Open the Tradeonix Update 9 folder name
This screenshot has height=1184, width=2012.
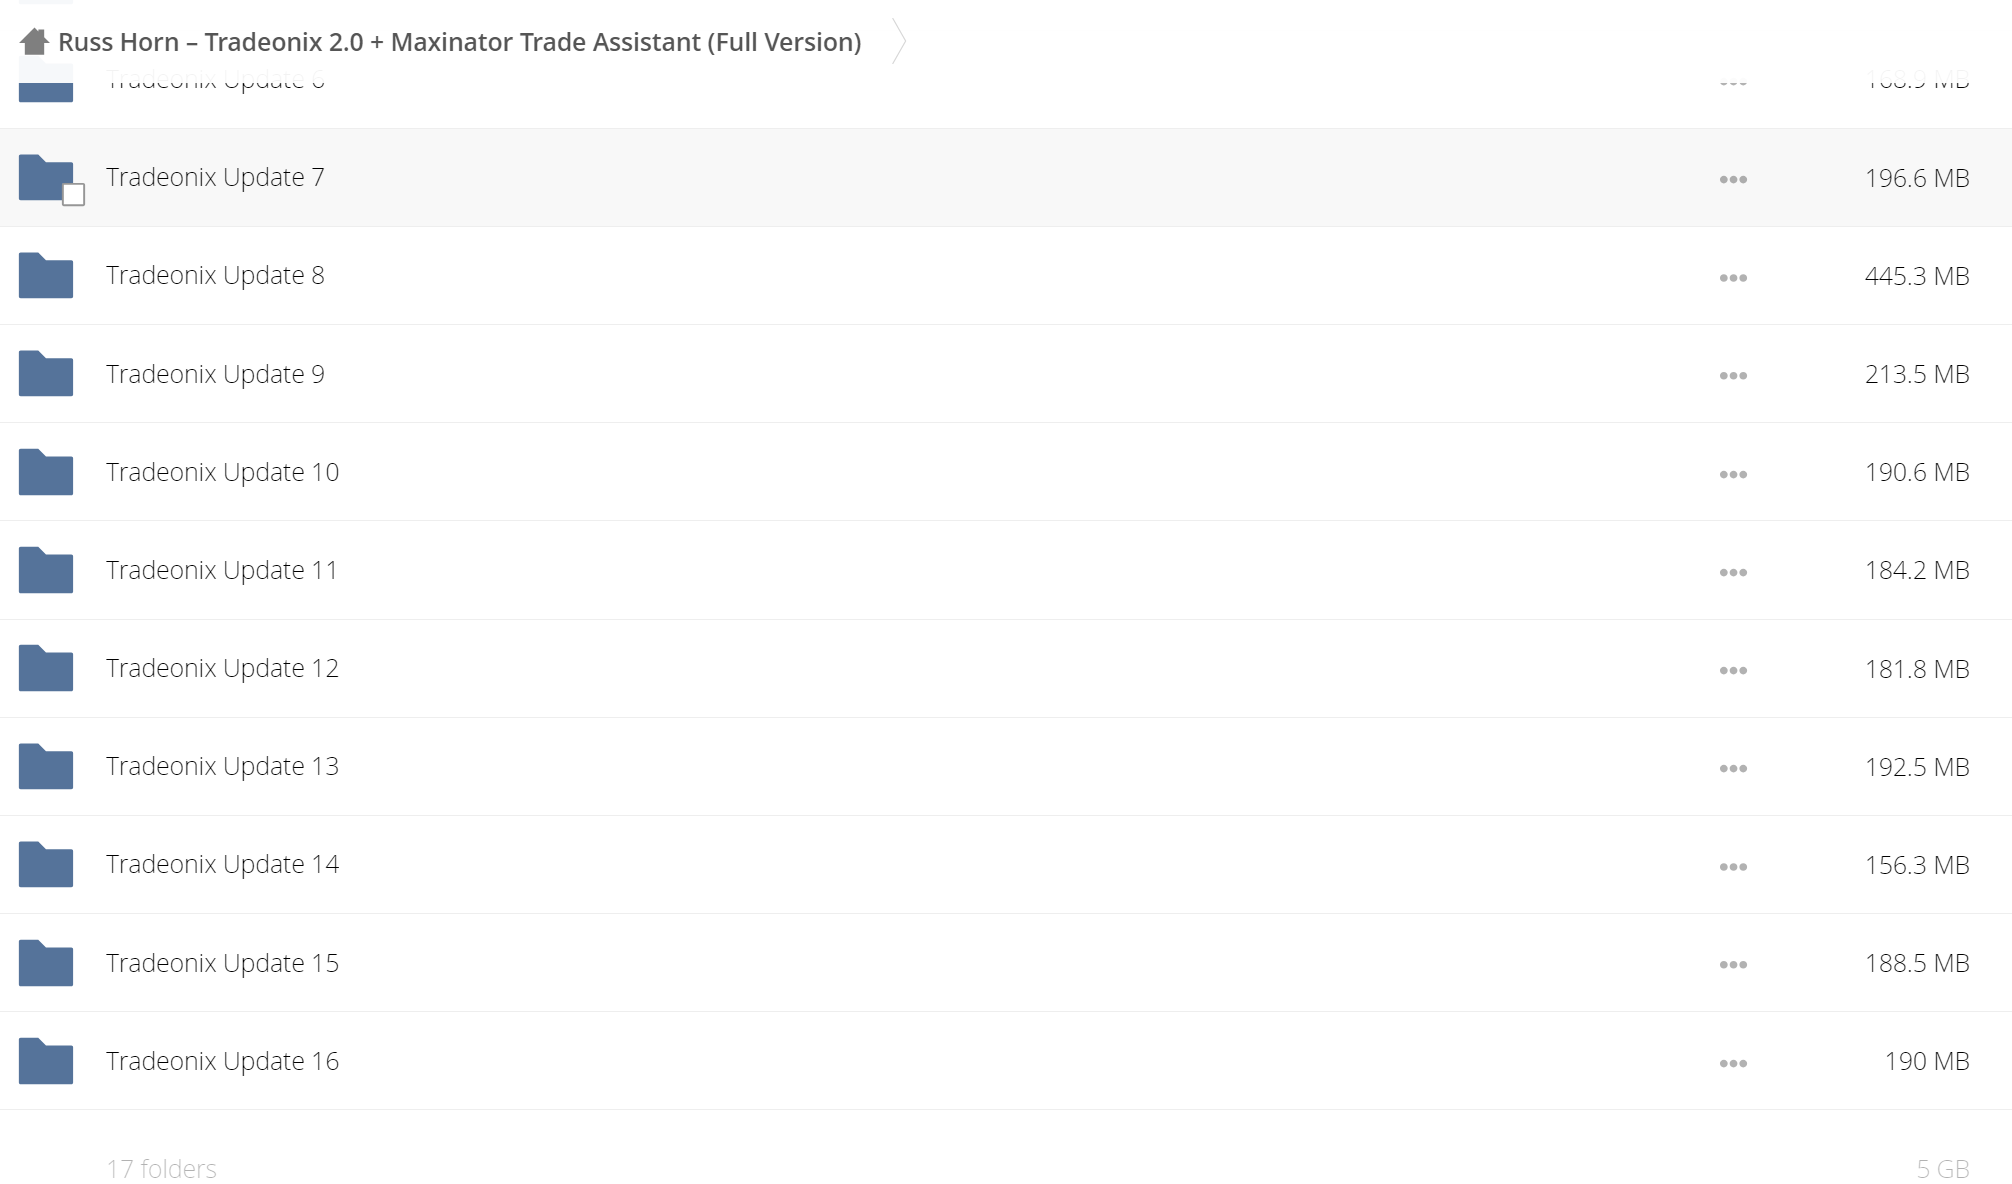(x=215, y=374)
